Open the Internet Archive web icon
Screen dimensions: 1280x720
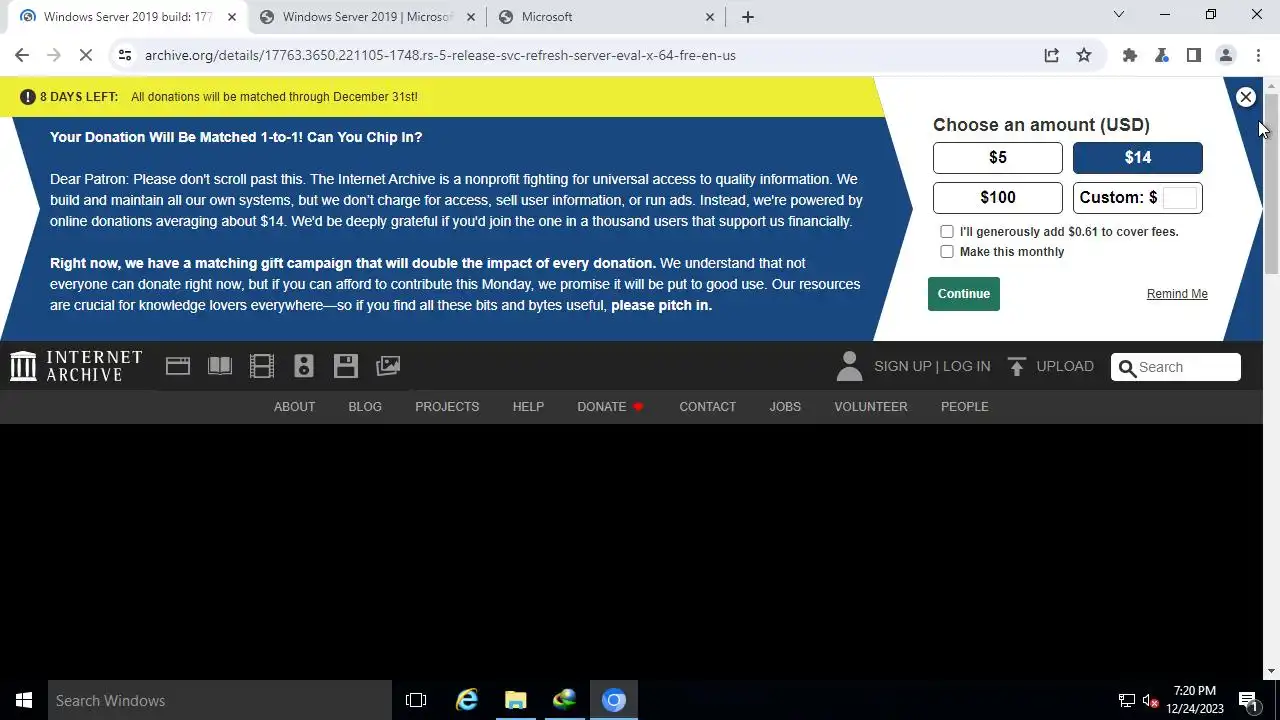[178, 366]
